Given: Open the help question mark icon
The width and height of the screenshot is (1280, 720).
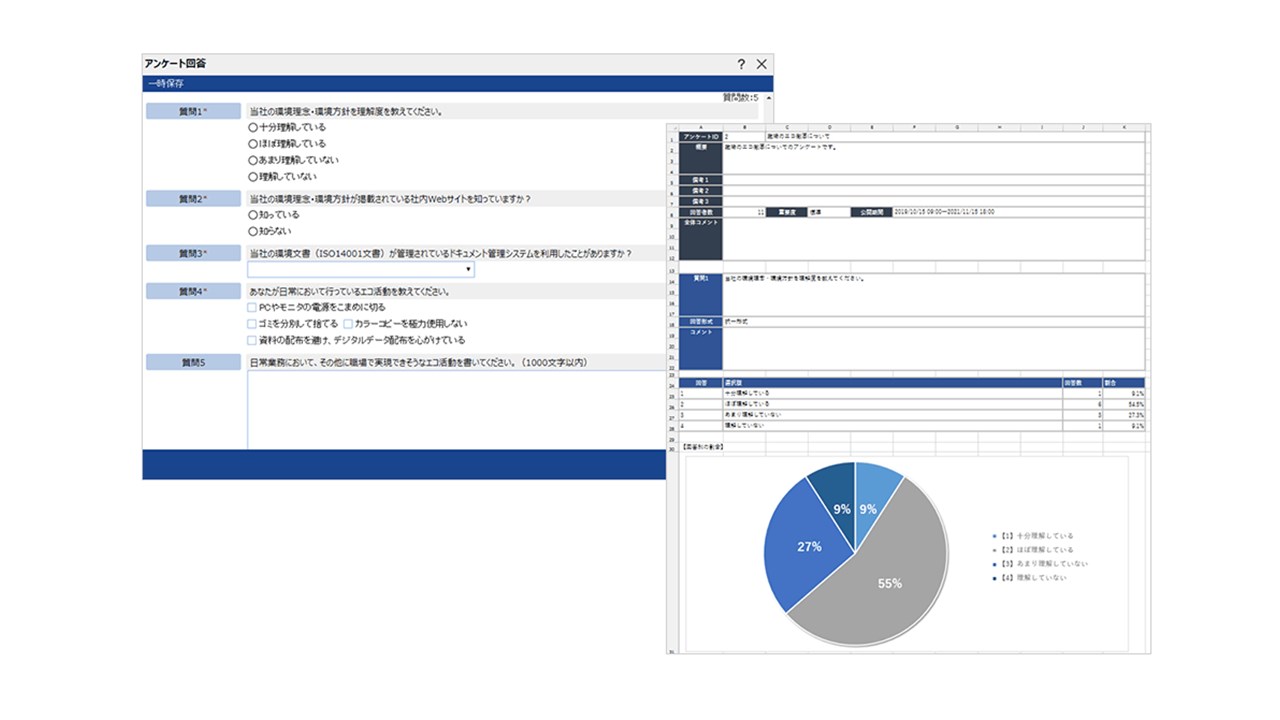Looking at the screenshot, I should click(741, 64).
